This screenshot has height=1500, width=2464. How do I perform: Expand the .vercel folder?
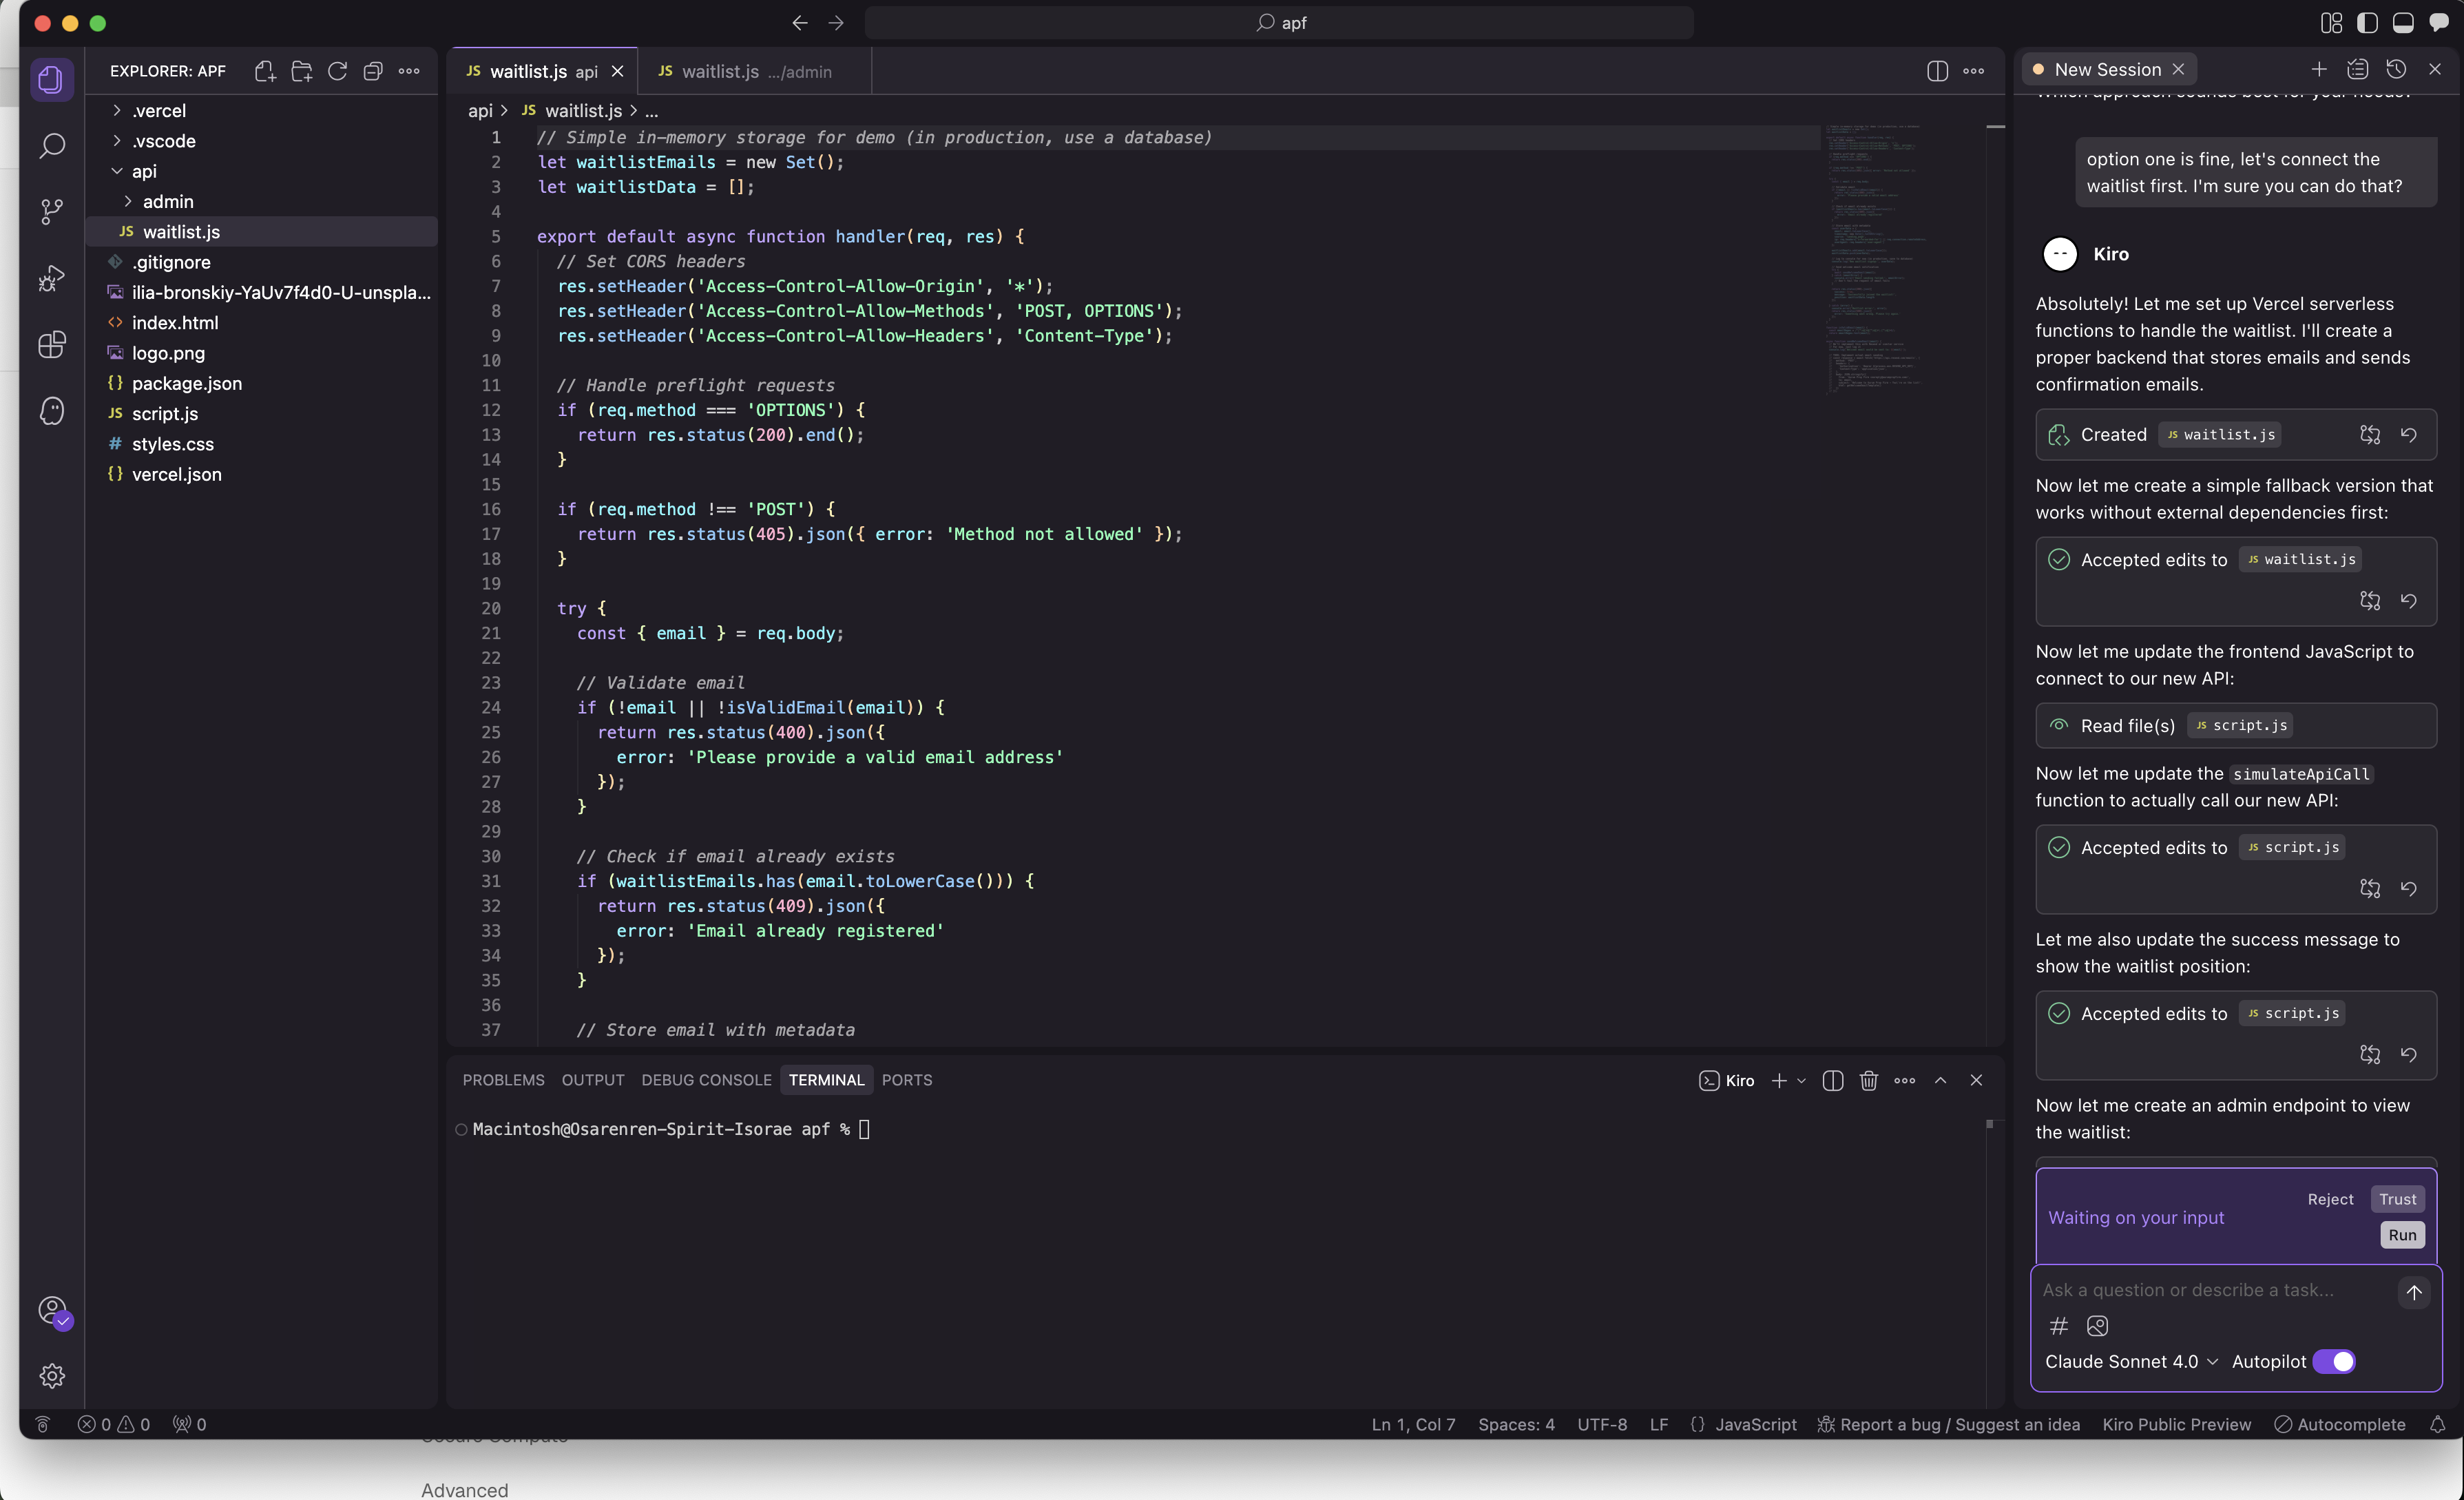159,110
